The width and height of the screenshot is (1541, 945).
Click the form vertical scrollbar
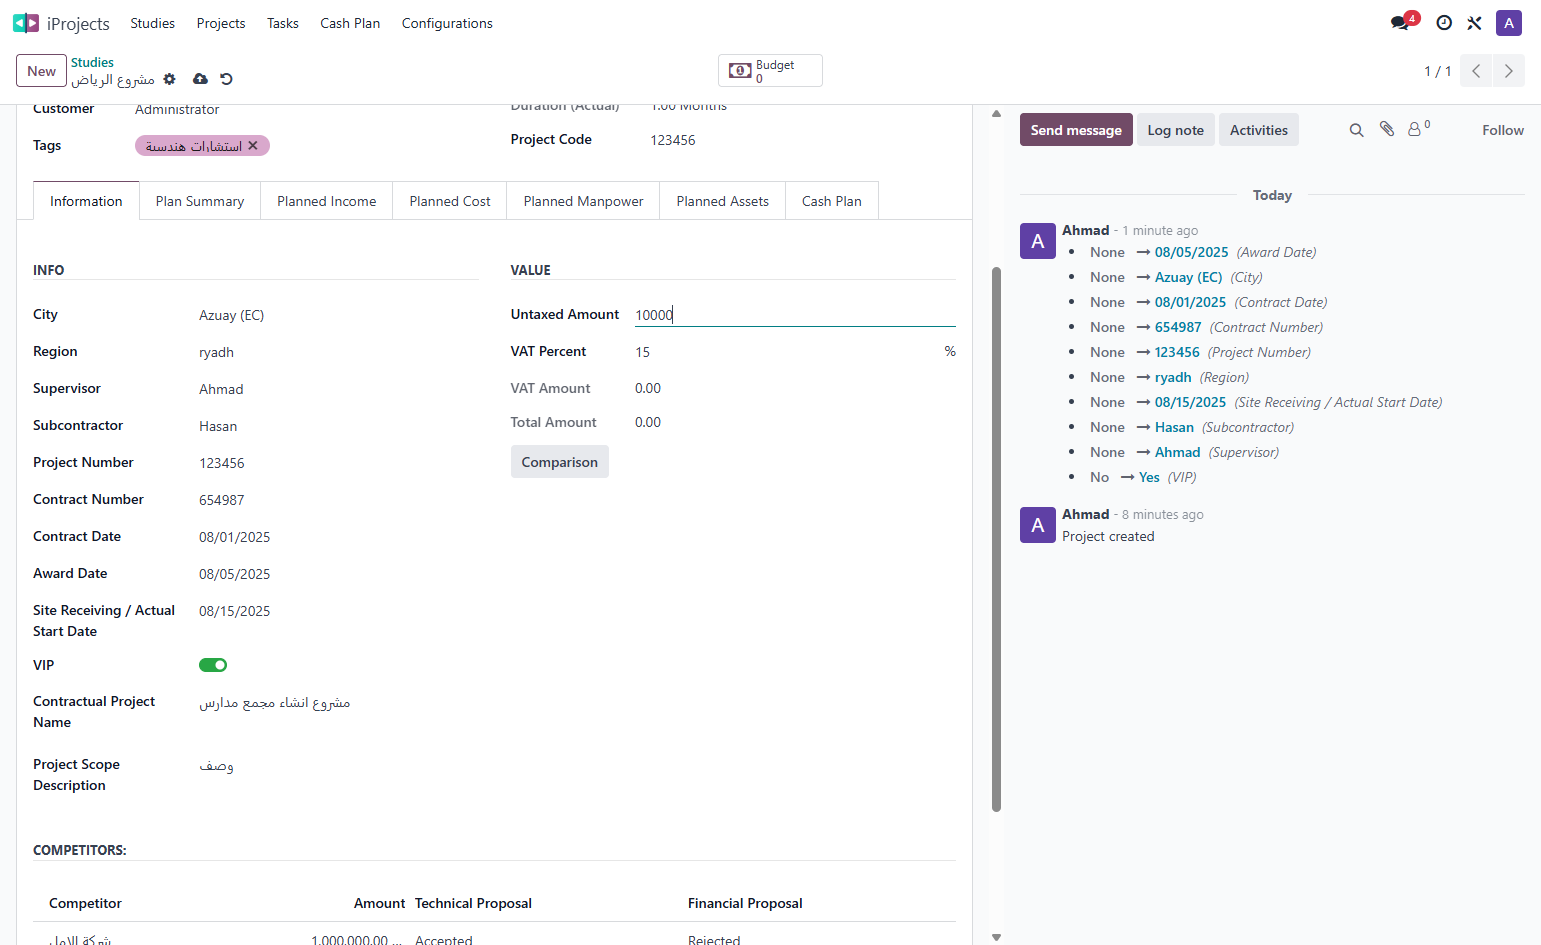pyautogui.click(x=996, y=540)
